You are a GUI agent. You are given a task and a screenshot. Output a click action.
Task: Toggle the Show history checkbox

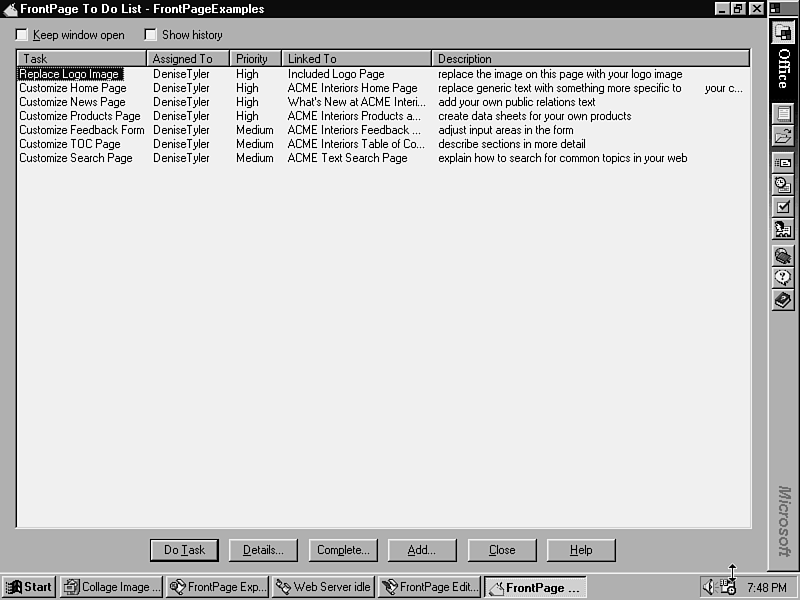coord(151,35)
